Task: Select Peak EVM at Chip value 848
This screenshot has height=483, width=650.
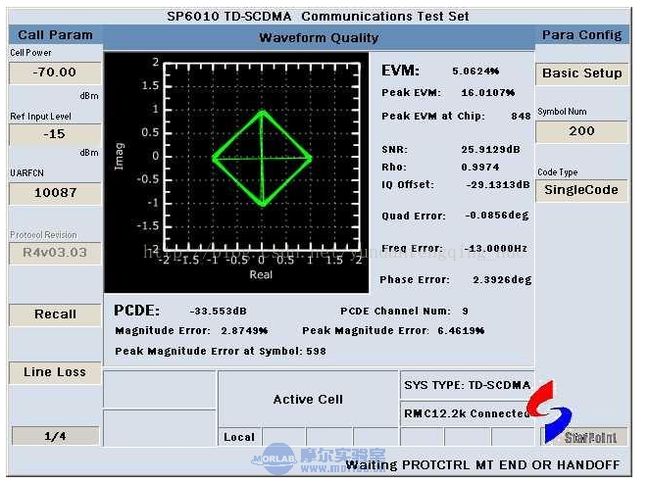Action: [x=521, y=117]
